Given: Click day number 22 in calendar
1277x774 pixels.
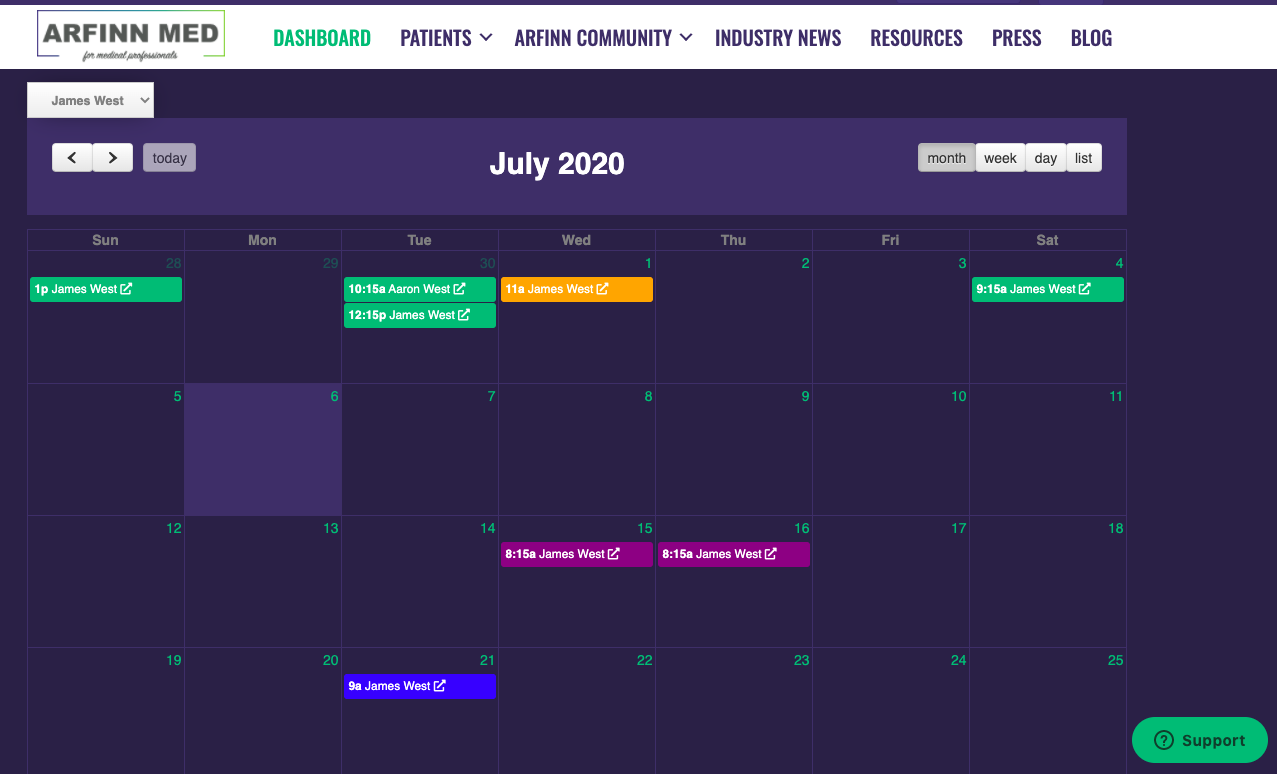Looking at the screenshot, I should [x=645, y=660].
